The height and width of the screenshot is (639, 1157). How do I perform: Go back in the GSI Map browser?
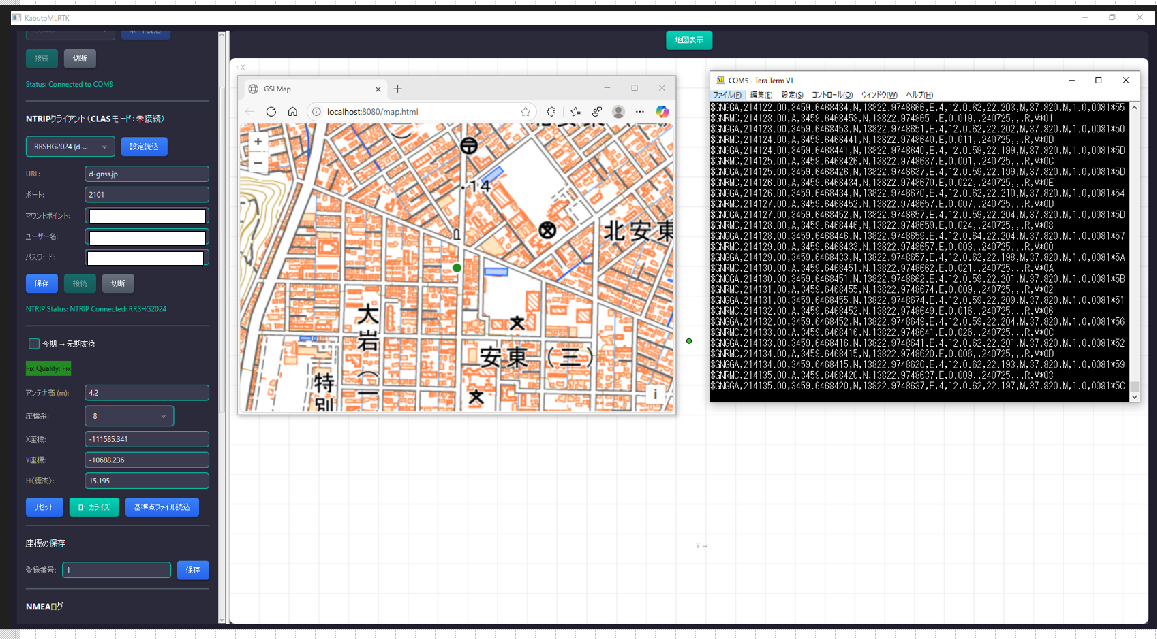[x=249, y=112]
